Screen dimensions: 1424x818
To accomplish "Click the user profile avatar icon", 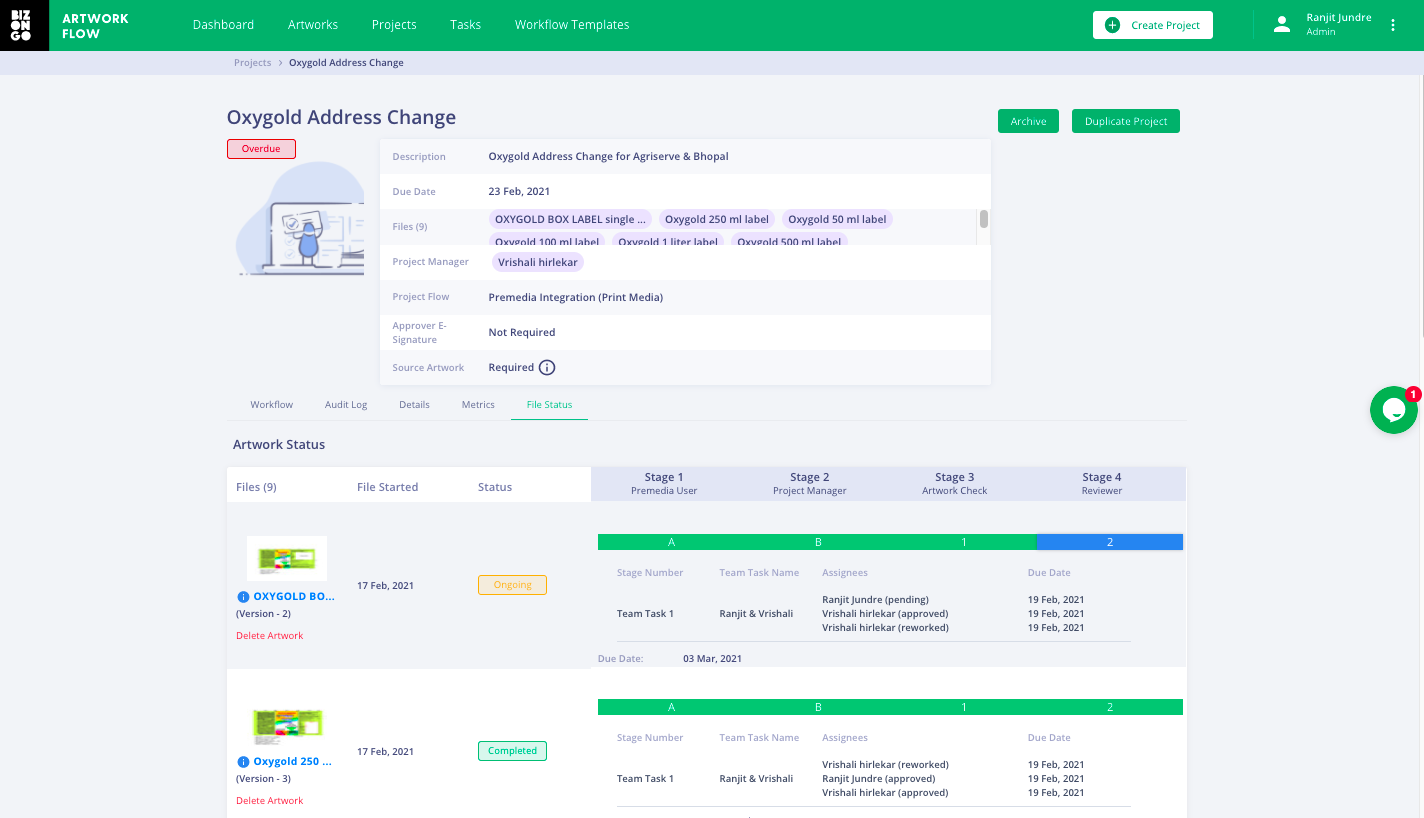I will coord(1282,25).
